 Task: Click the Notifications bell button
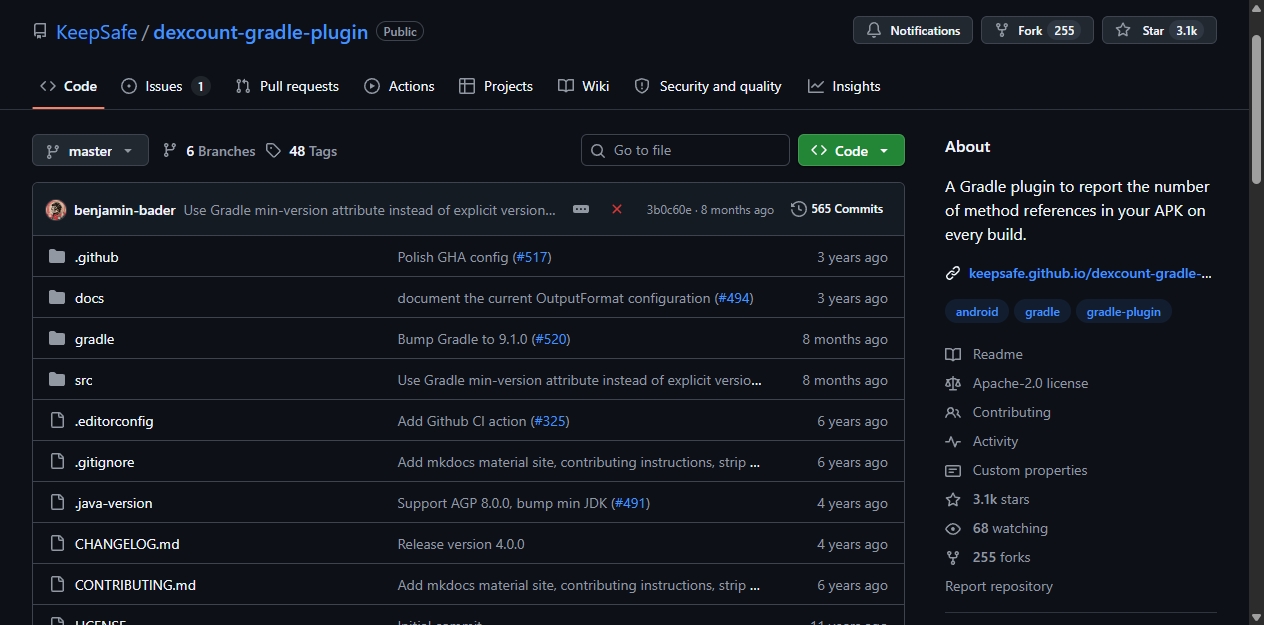913,31
